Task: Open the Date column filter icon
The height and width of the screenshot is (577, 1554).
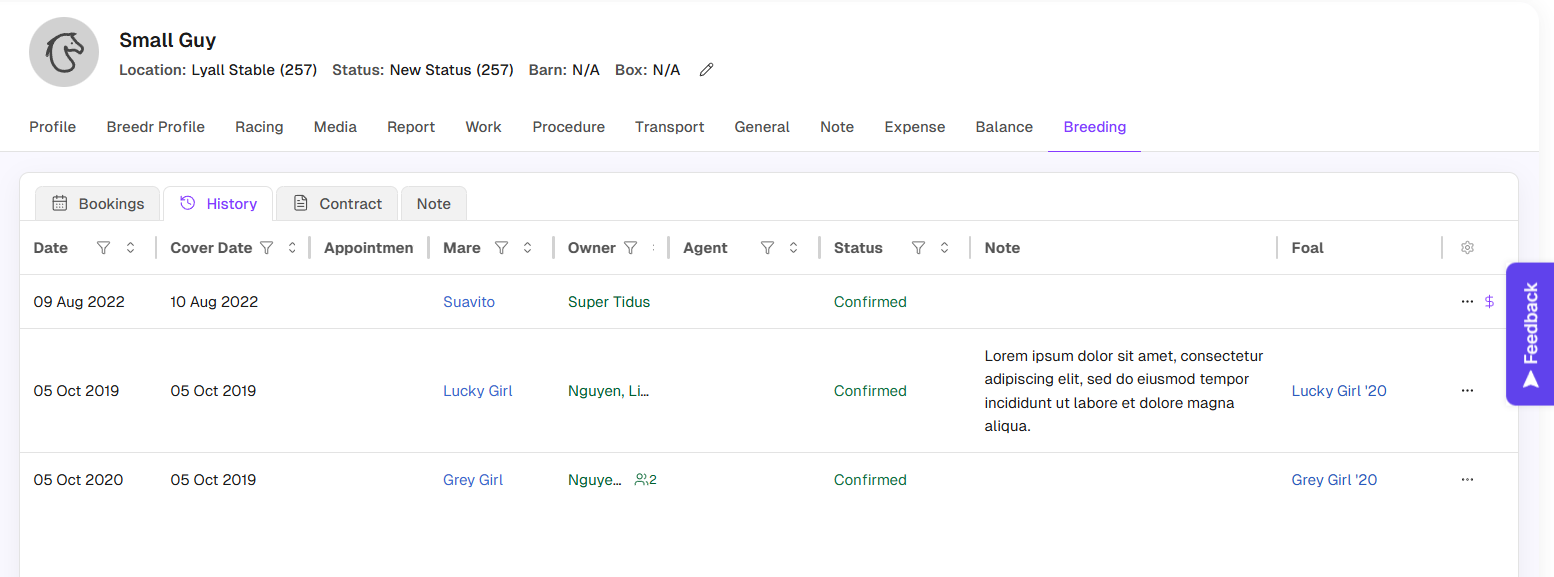Action: (103, 248)
